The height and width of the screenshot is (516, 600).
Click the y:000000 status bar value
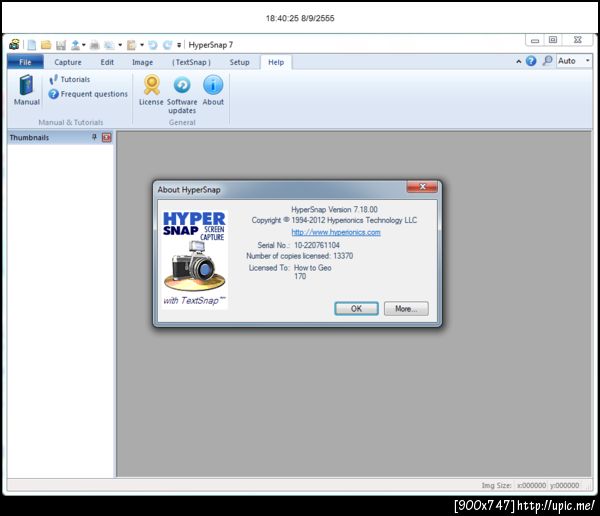point(565,485)
